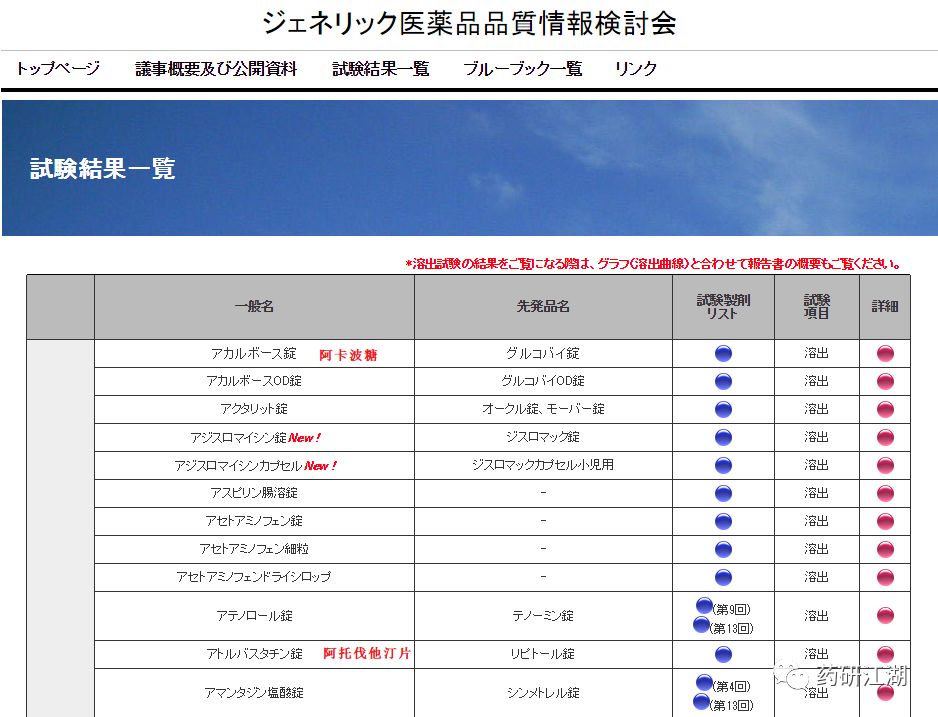Screen dimensions: 938x717
Task: Select the アトルバスタチン錠 drug name
Action: [x=254, y=654]
